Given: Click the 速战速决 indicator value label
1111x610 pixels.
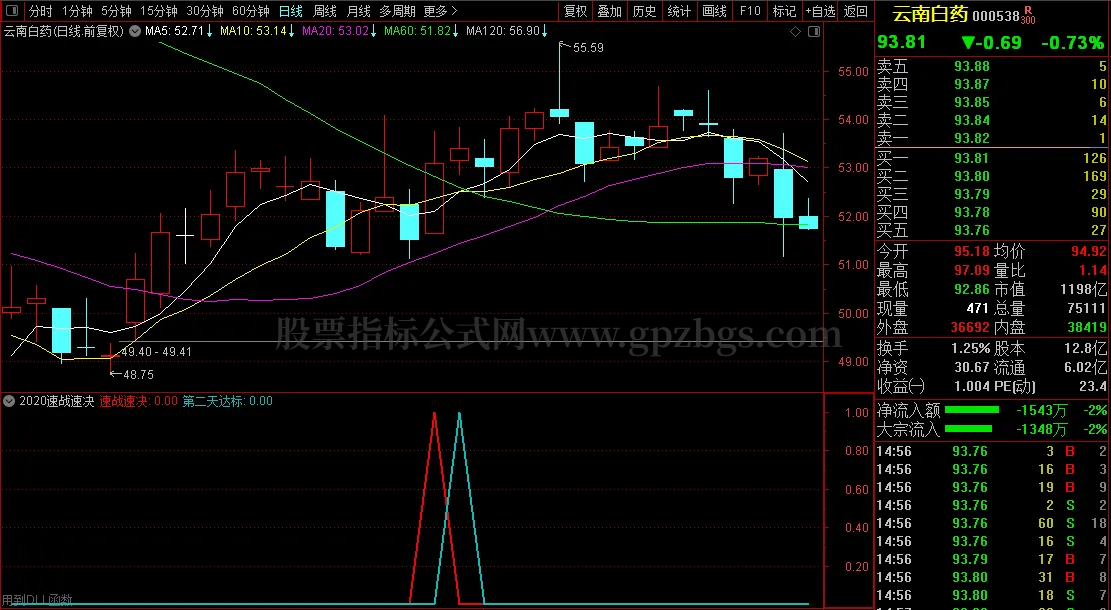Looking at the screenshot, I should coord(139,401).
